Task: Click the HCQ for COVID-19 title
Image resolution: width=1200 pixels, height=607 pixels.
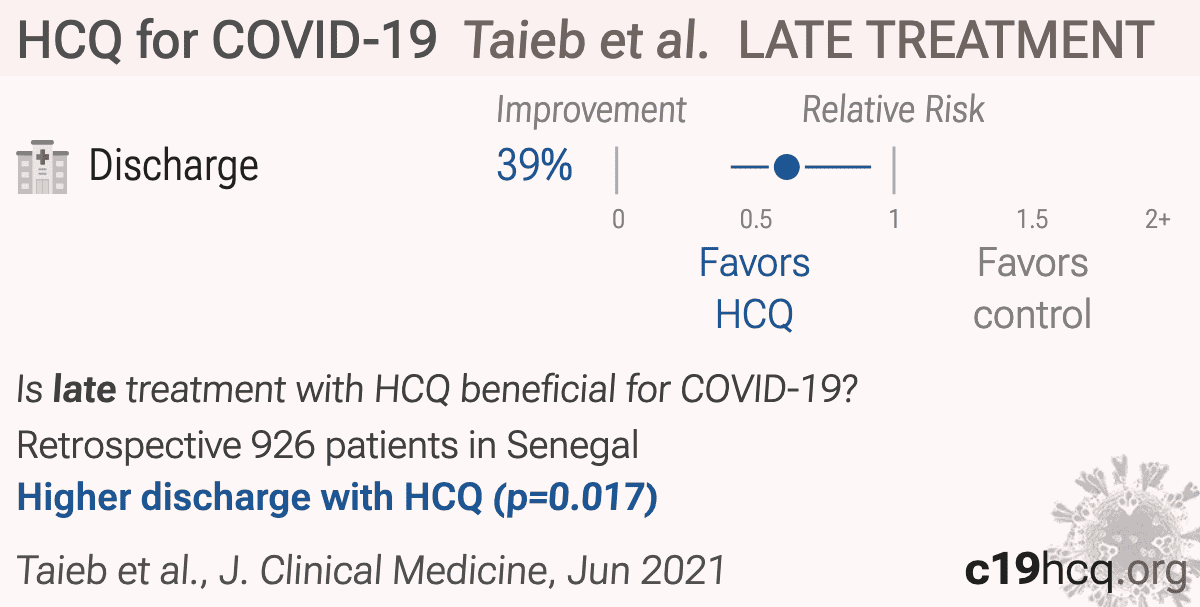Action: 228,40
